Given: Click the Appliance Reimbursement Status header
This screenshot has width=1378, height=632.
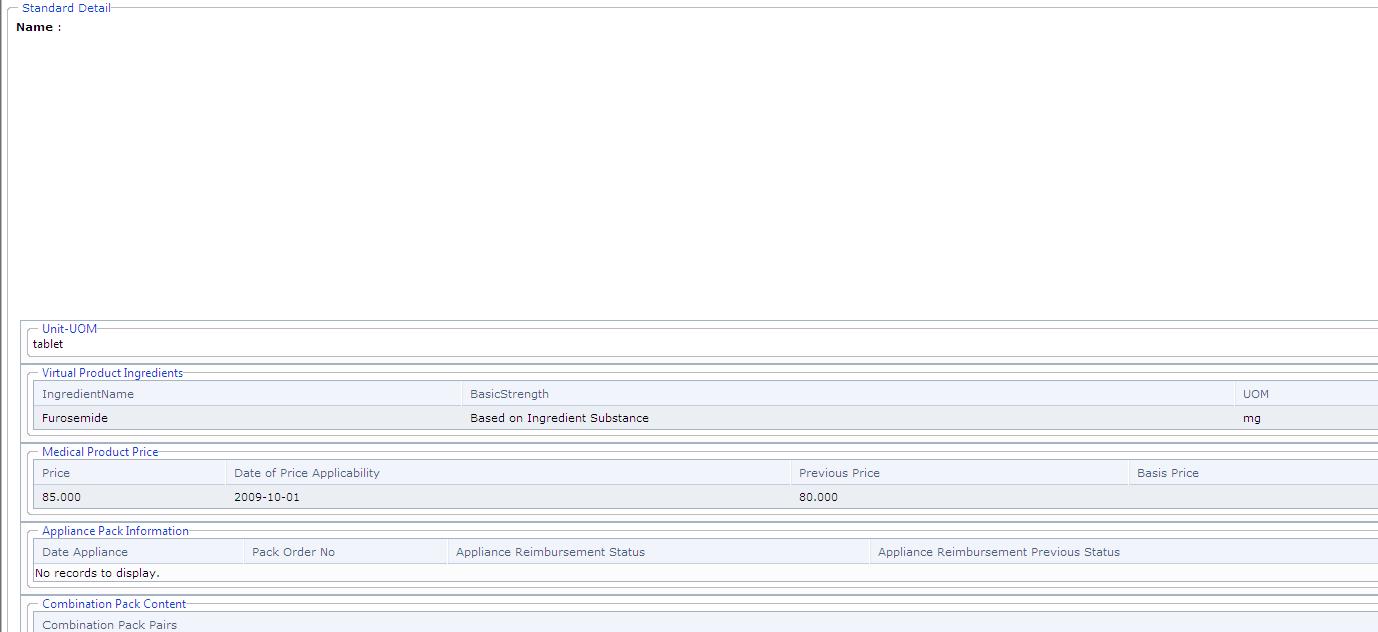Looking at the screenshot, I should point(550,552).
